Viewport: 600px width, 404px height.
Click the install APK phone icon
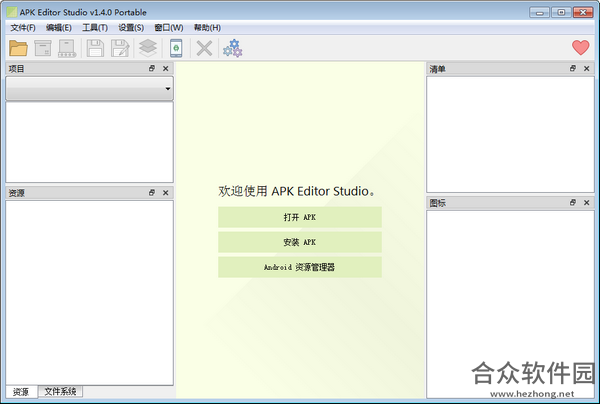click(x=176, y=49)
